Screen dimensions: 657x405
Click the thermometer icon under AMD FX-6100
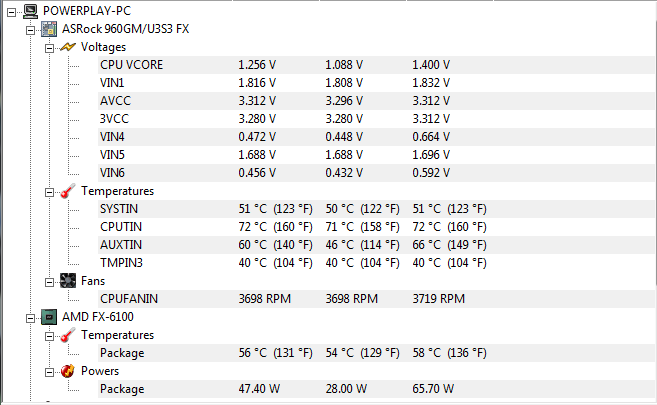point(68,335)
